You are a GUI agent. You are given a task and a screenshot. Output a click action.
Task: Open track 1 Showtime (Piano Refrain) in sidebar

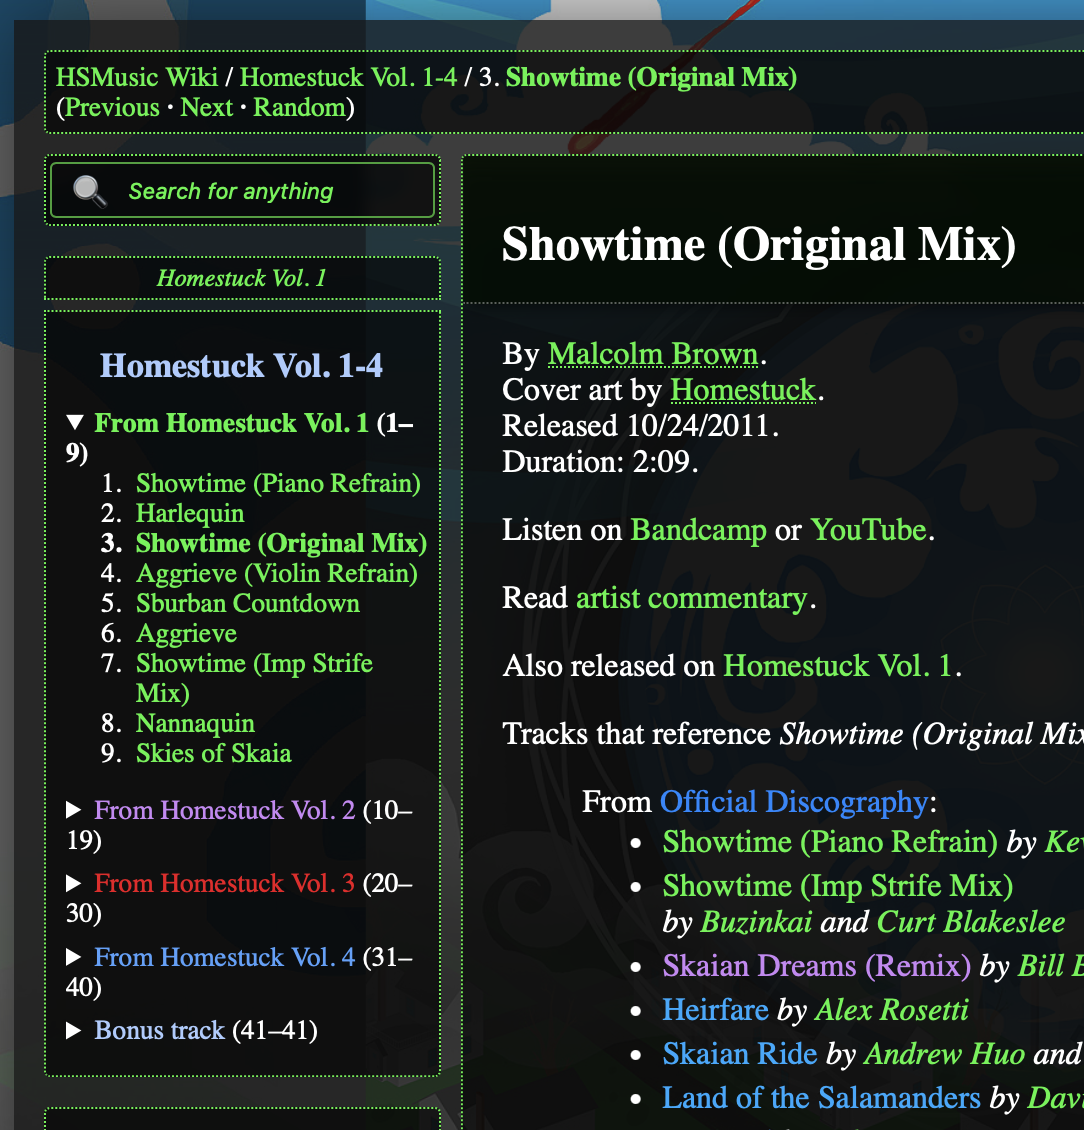pos(278,483)
